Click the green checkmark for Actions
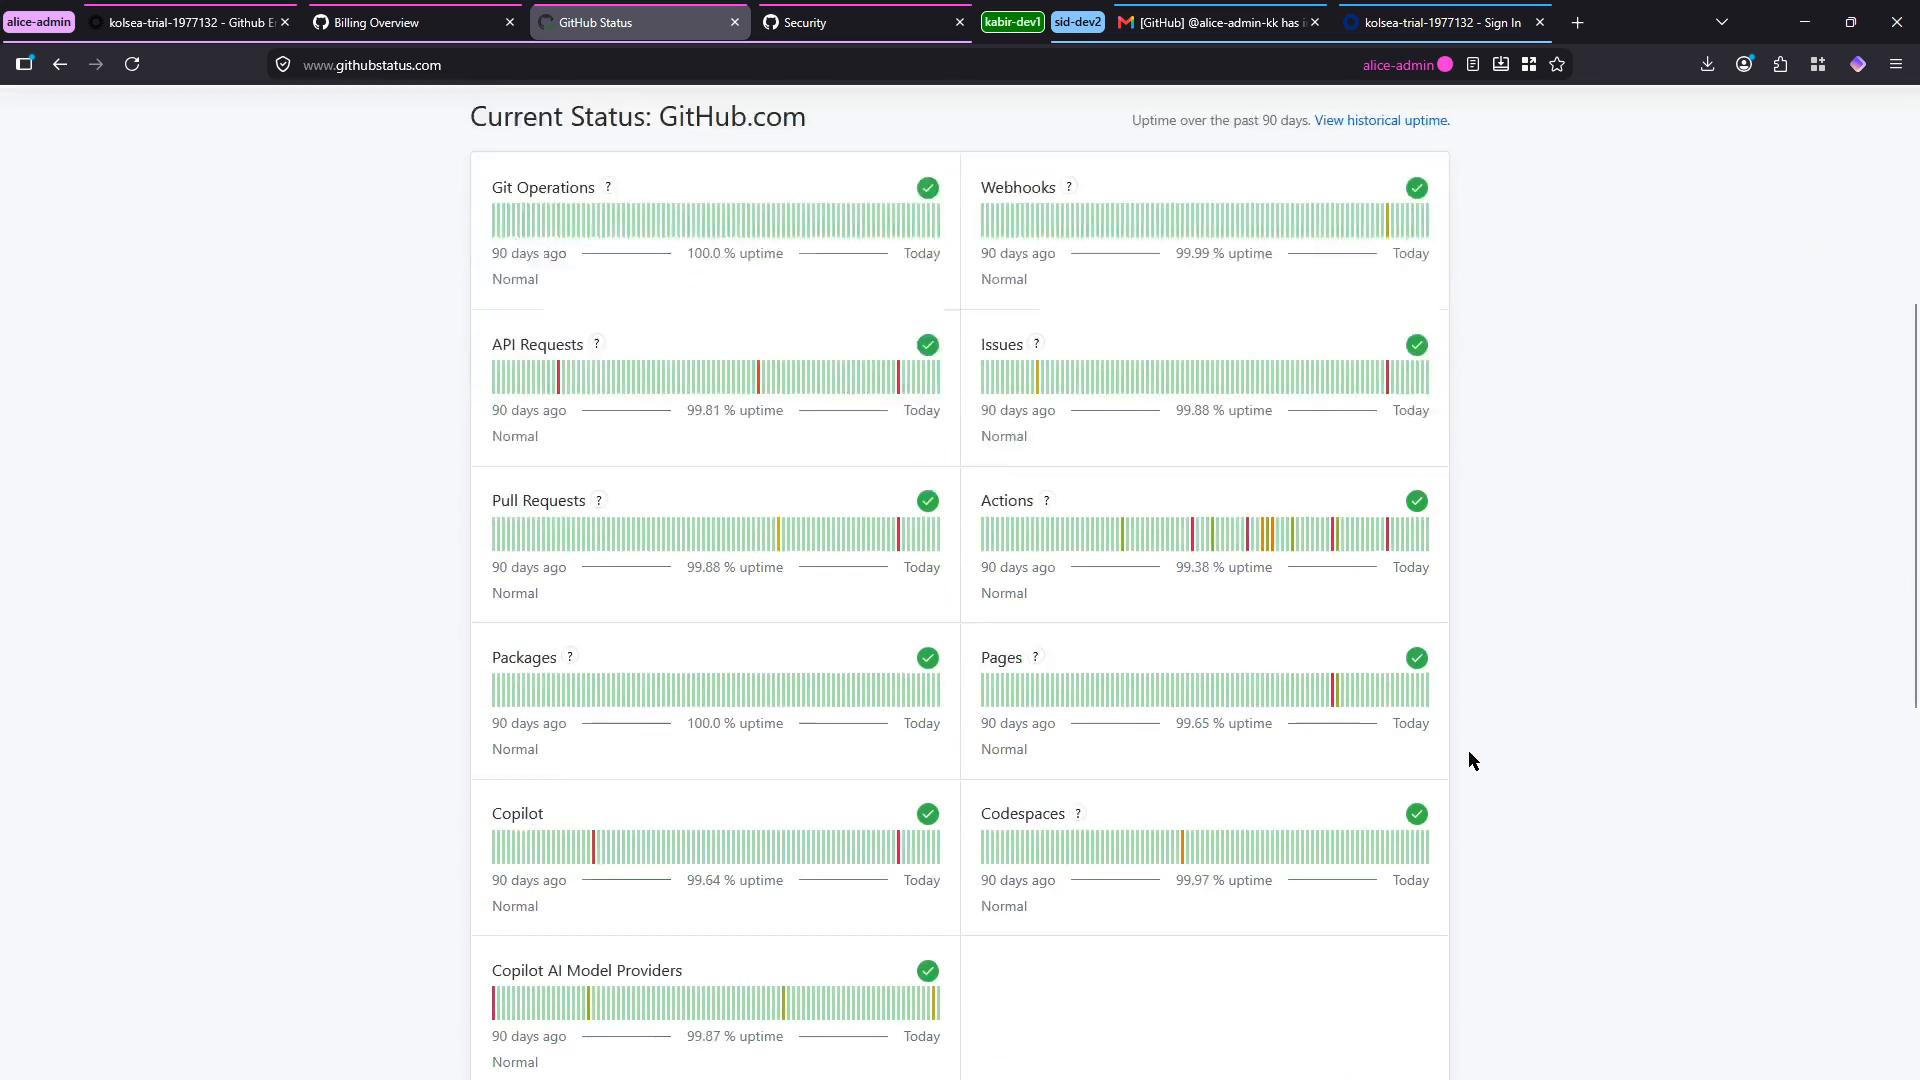Viewport: 1920px width, 1080px height. click(x=1417, y=501)
